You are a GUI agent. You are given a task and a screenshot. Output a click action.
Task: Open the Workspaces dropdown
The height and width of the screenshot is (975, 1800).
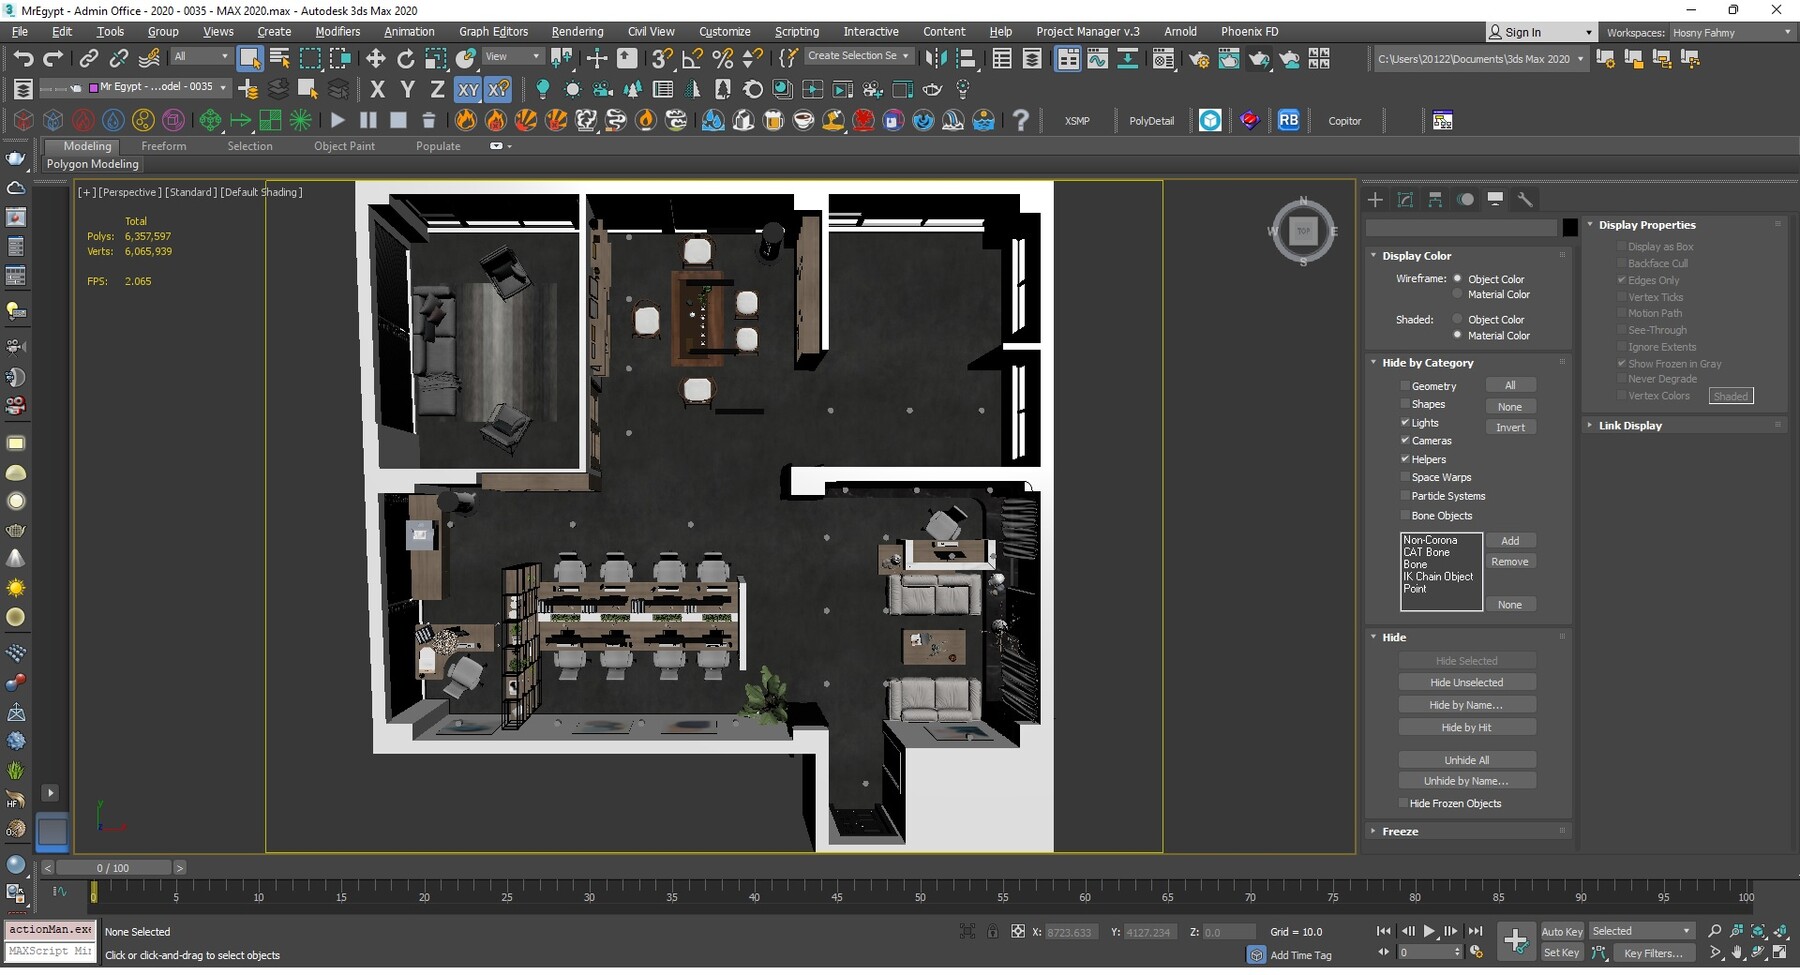(x=1730, y=32)
